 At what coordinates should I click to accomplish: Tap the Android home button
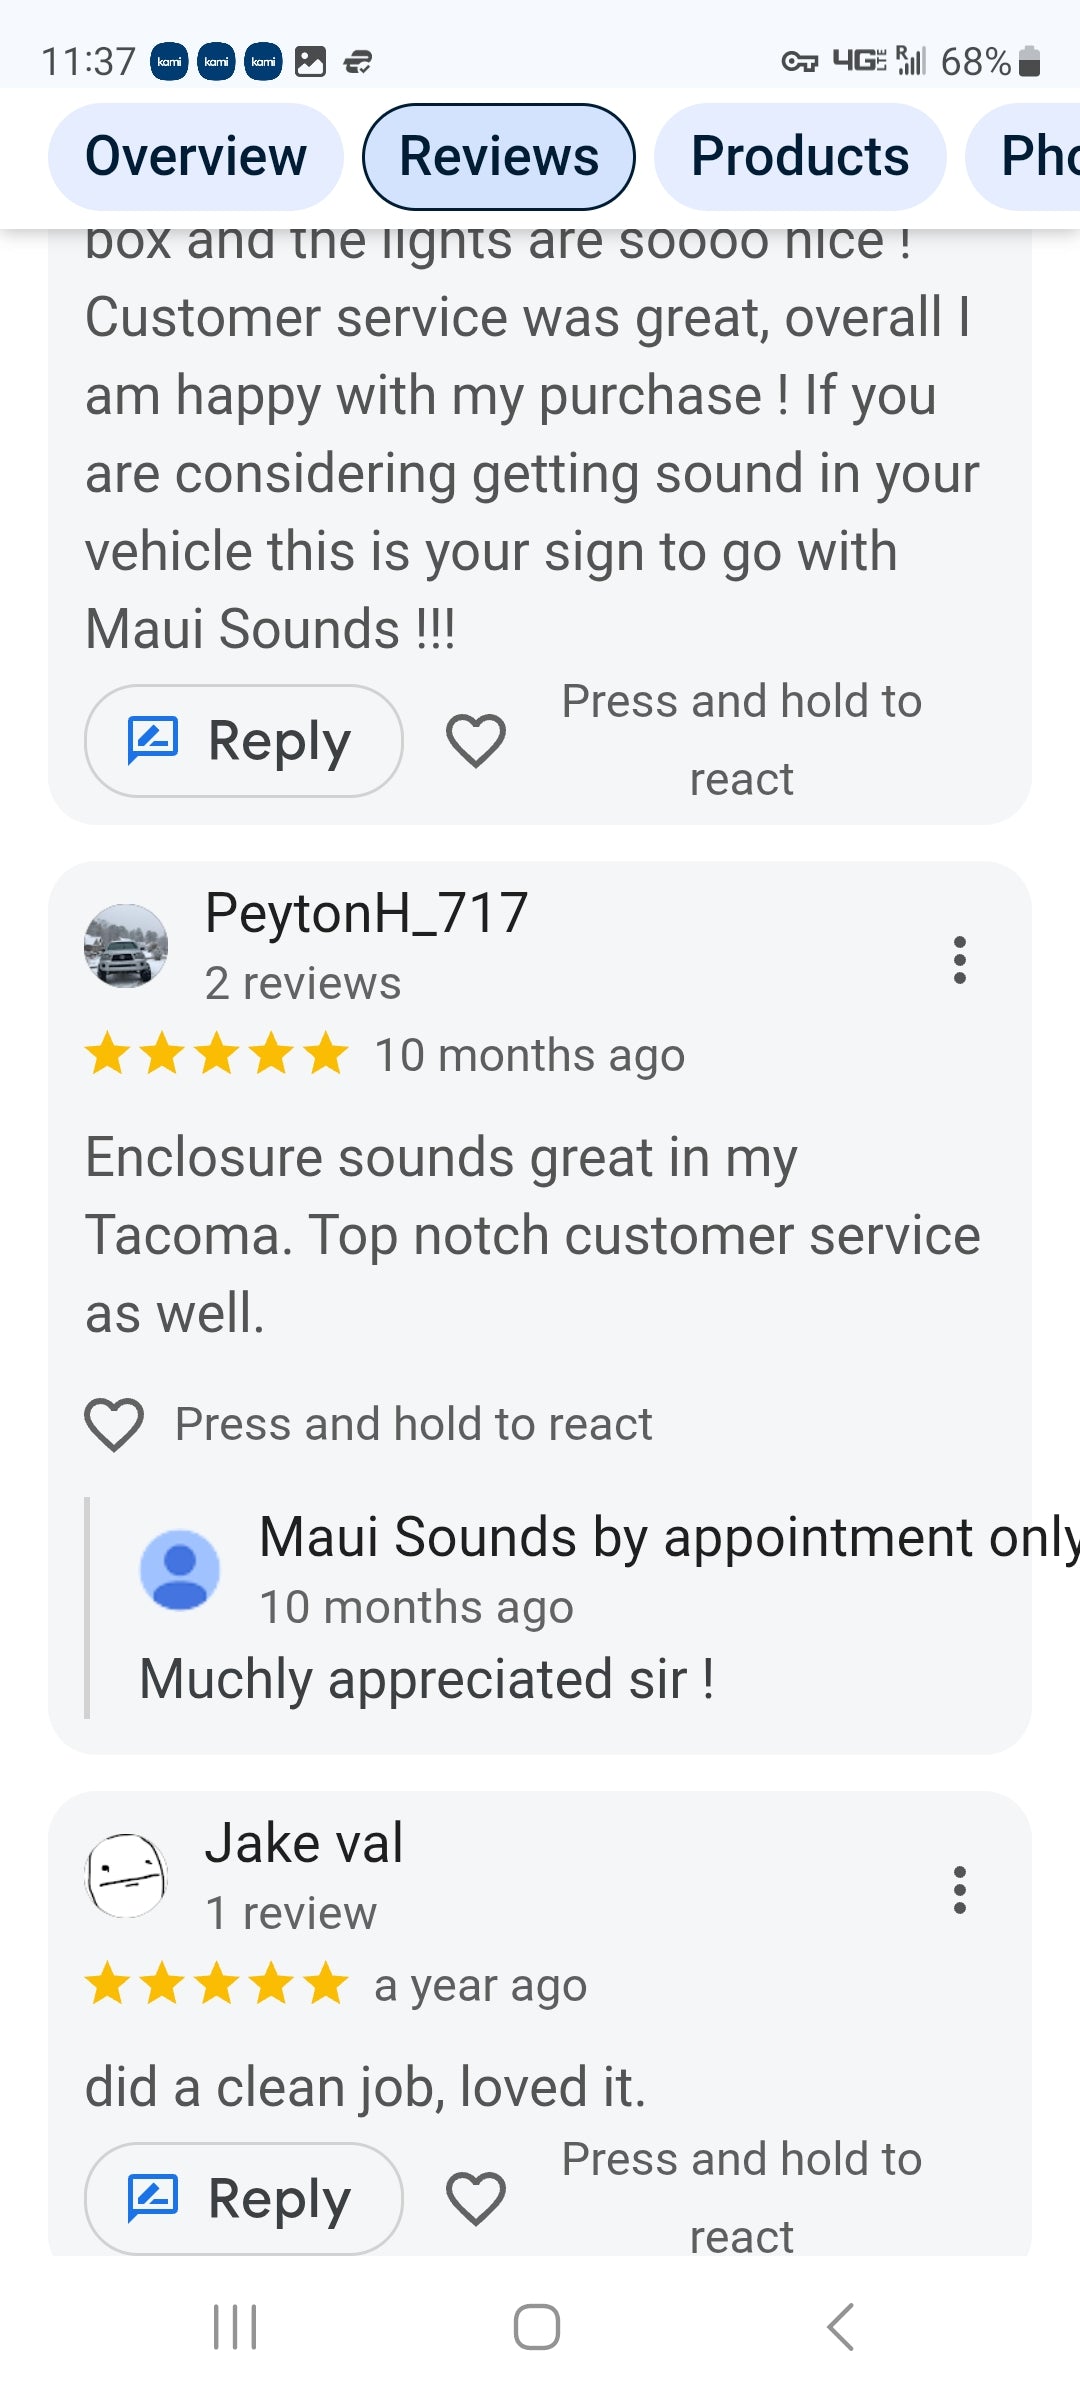[x=537, y=2327]
